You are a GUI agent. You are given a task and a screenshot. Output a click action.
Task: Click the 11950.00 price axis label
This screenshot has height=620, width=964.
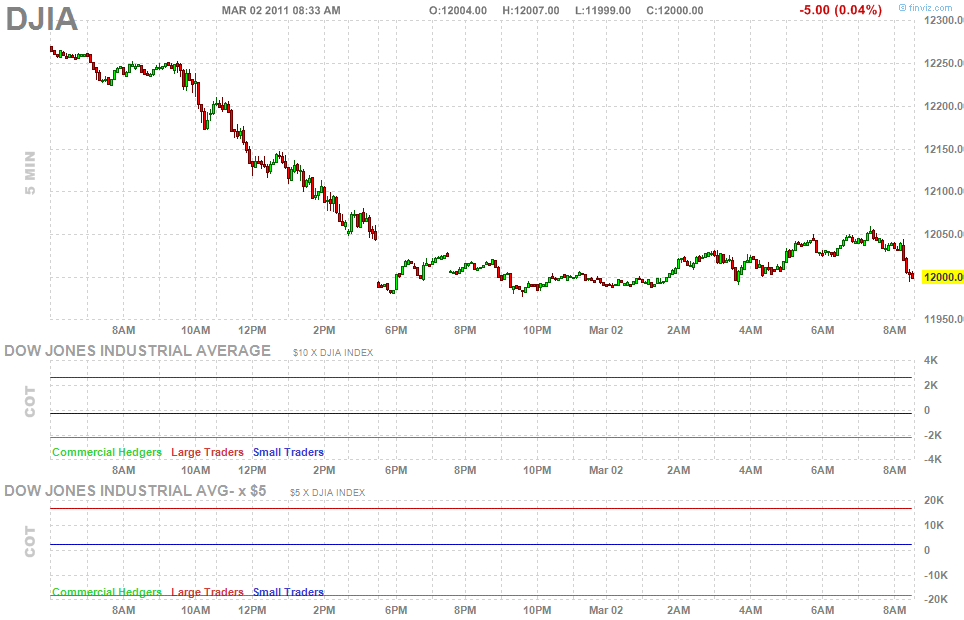(x=944, y=319)
